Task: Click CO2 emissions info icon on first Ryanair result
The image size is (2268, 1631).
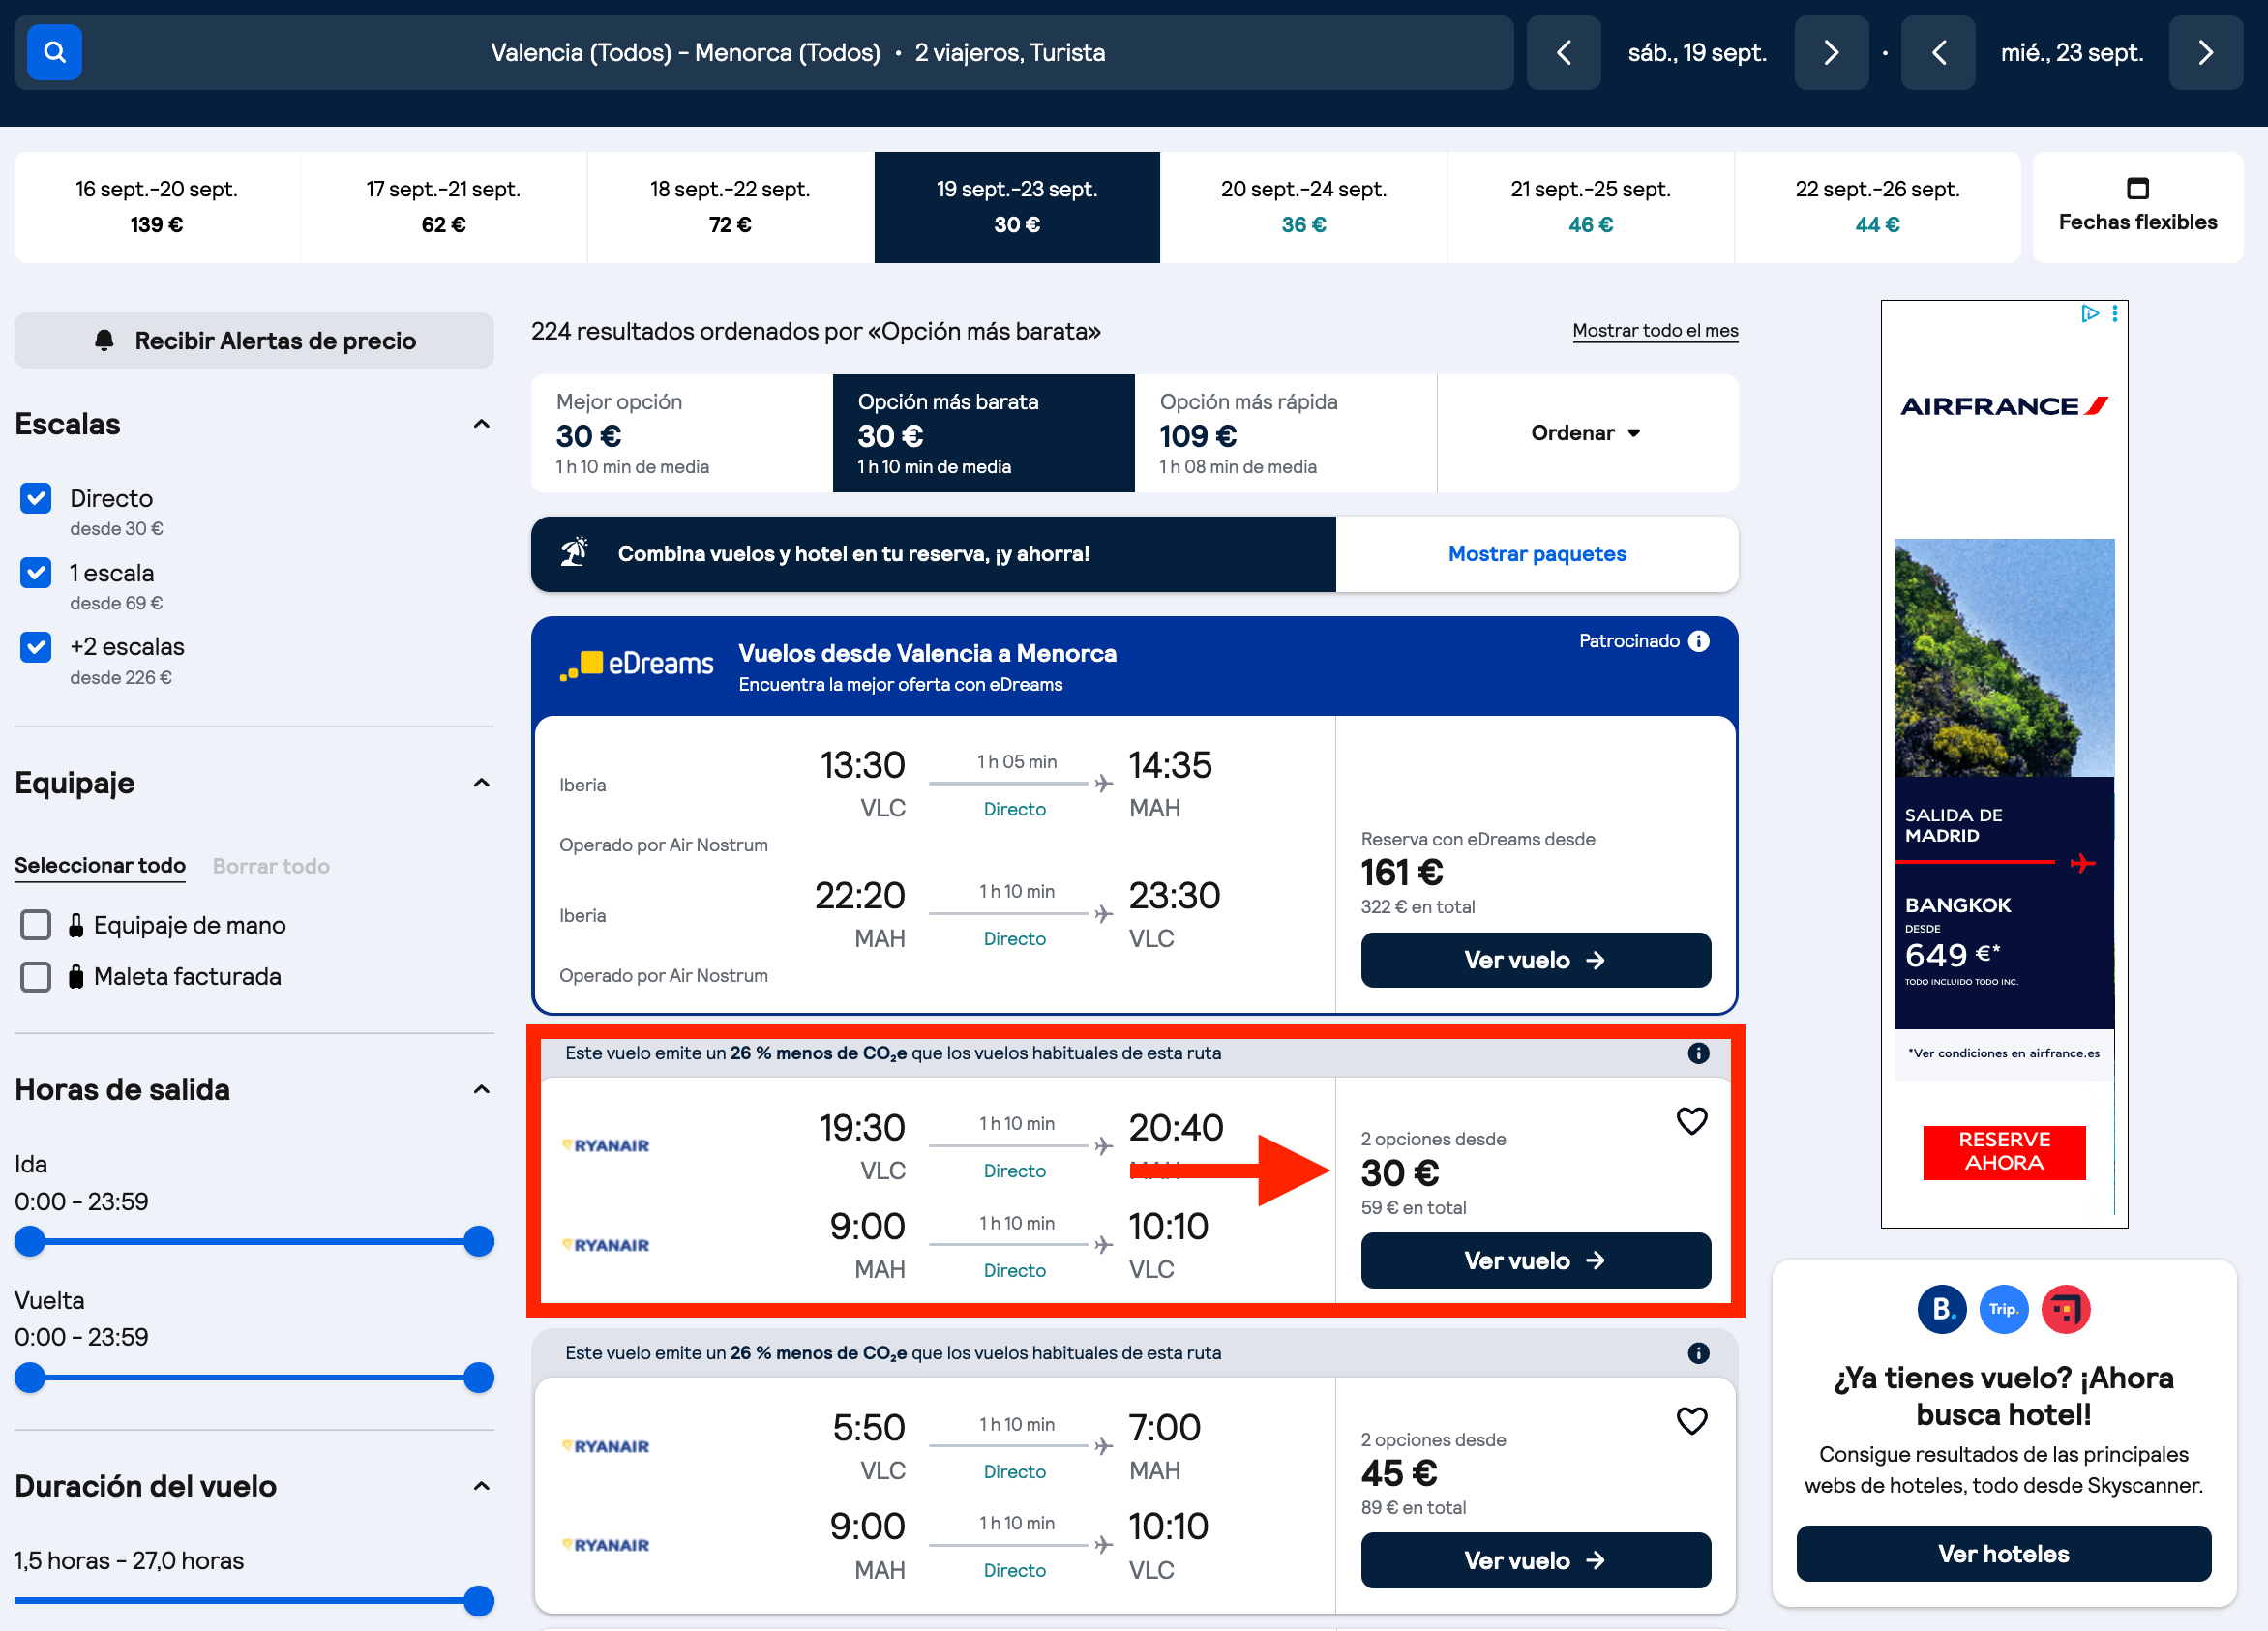Action: click(x=1698, y=1053)
